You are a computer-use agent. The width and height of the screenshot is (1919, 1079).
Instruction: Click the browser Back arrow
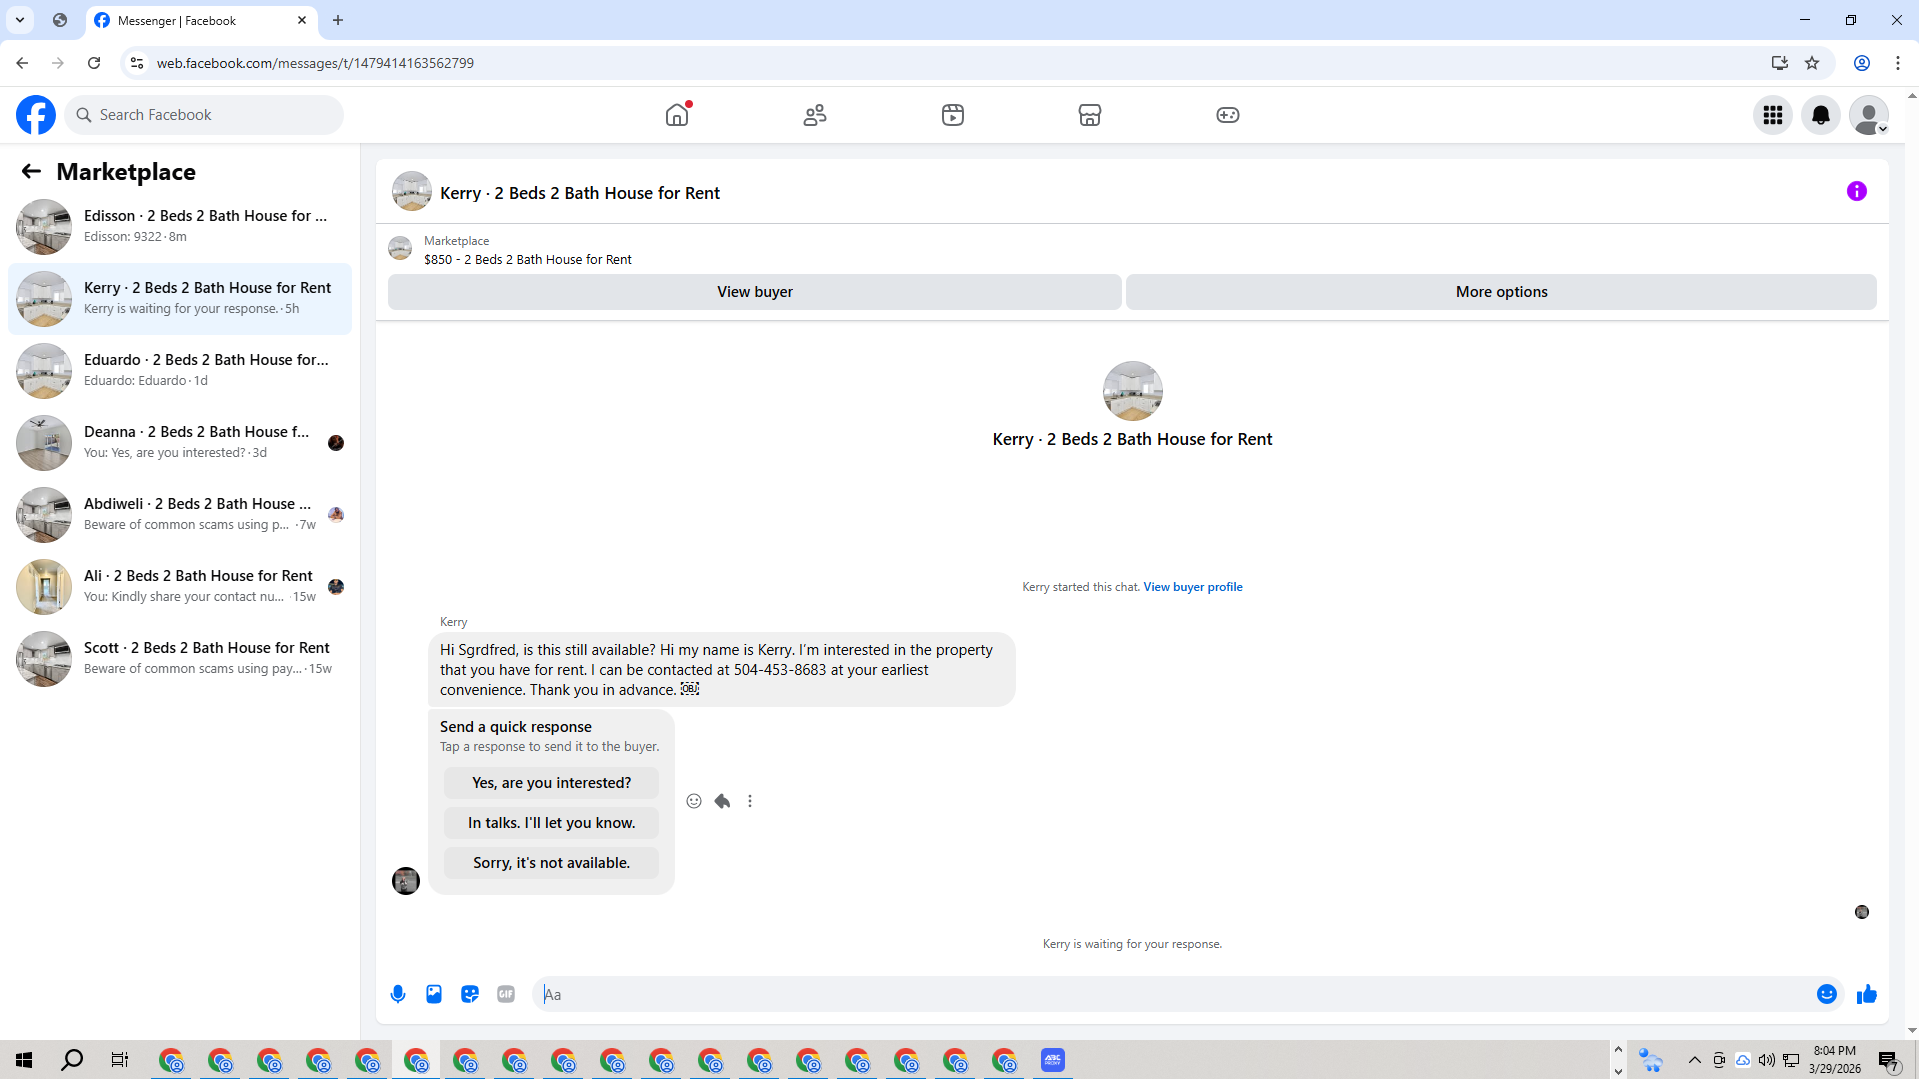tap(22, 63)
